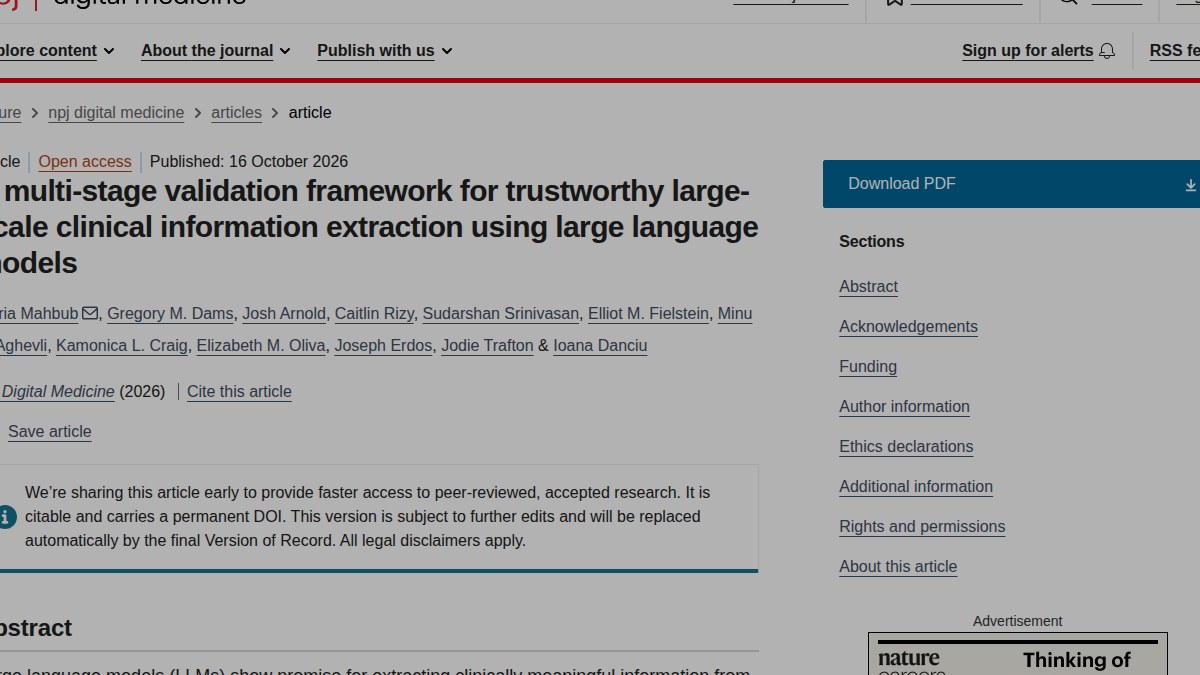Jump to the Acknowledgements section
This screenshot has width=1200, height=675.
(x=908, y=327)
